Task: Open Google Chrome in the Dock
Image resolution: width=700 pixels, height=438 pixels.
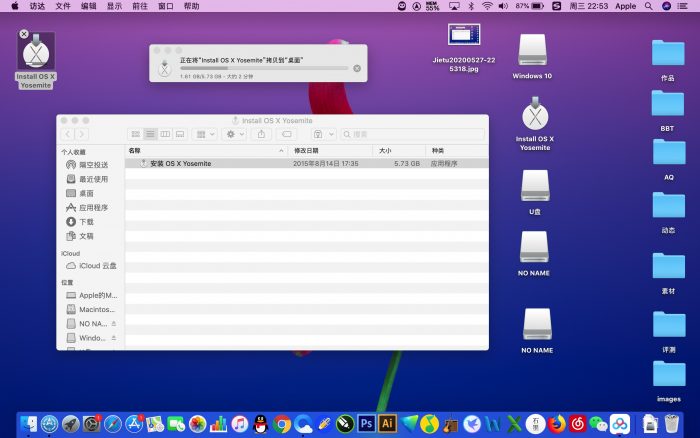Action: tap(282, 424)
